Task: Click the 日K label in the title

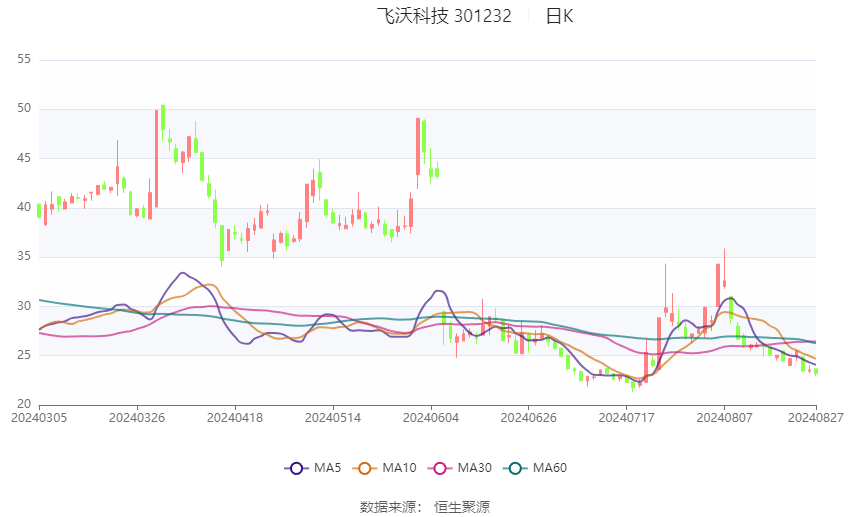Action: (x=559, y=16)
